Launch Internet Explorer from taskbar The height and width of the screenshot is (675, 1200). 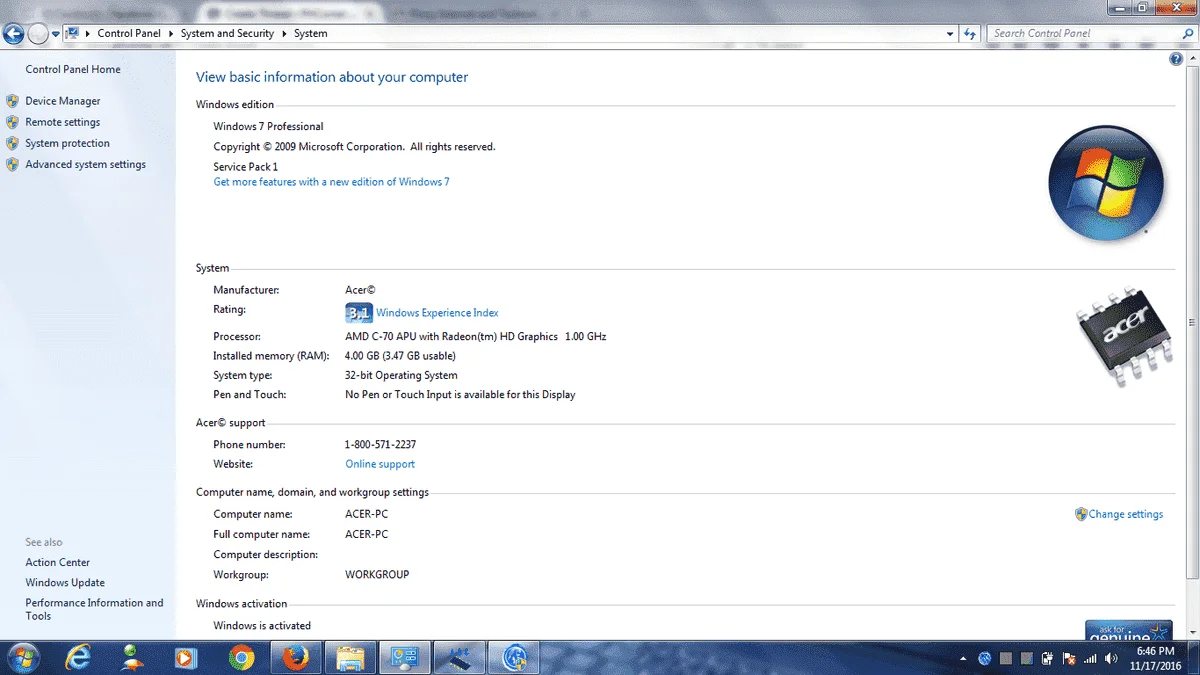click(78, 657)
